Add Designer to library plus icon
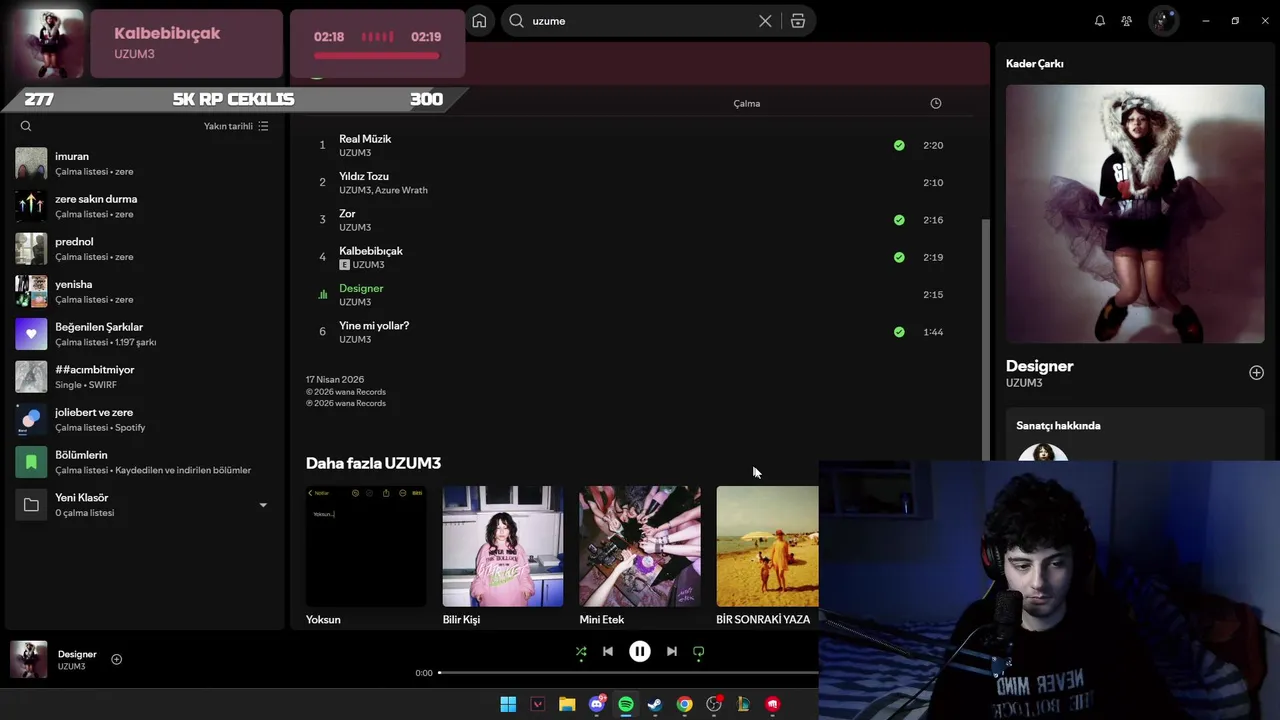Image resolution: width=1280 pixels, height=720 pixels. coord(1256,373)
